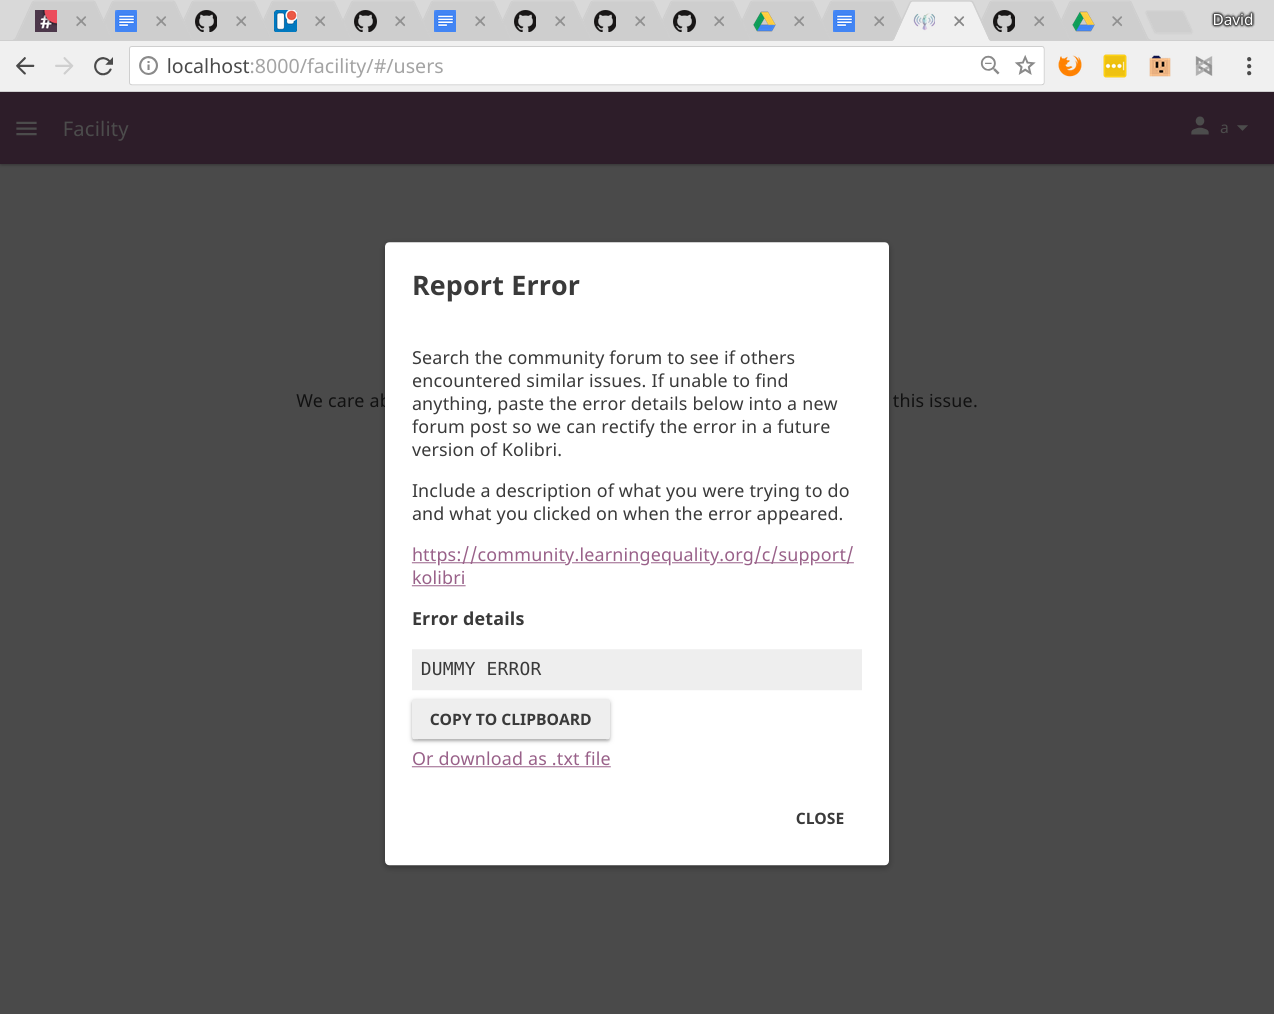Switch to the Google Drive tab nearest David
This screenshot has height=1014, width=1274.
pyautogui.click(x=1083, y=21)
